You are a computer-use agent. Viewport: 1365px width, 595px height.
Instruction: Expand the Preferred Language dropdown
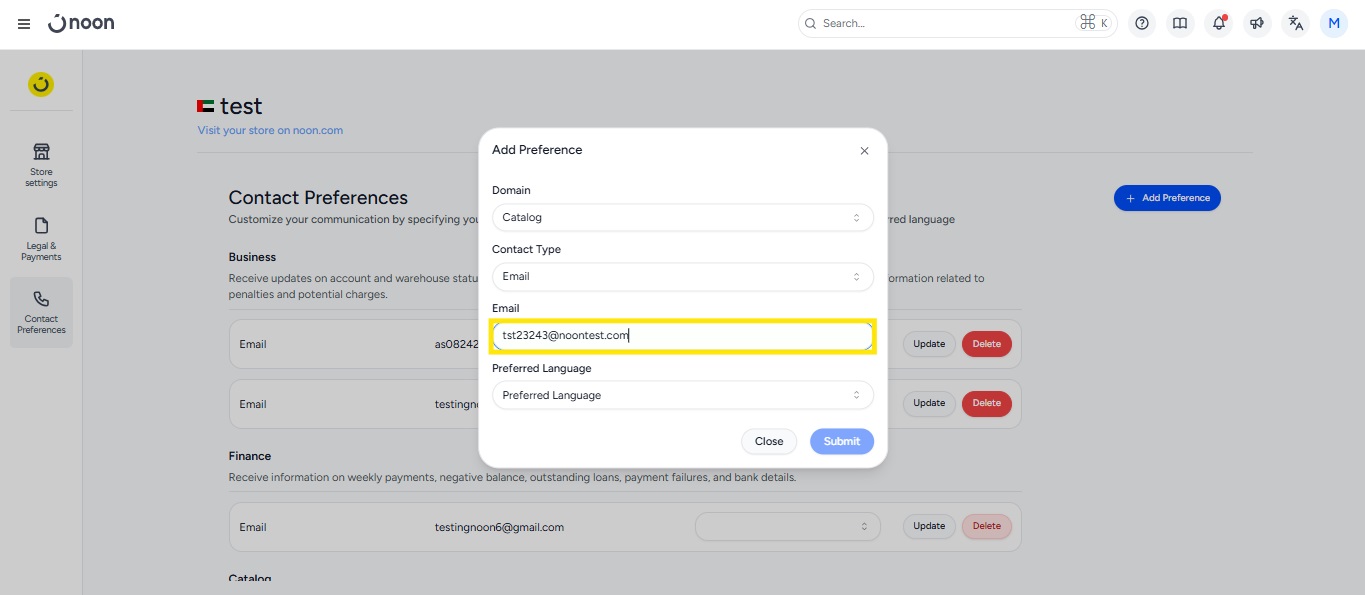coord(682,395)
